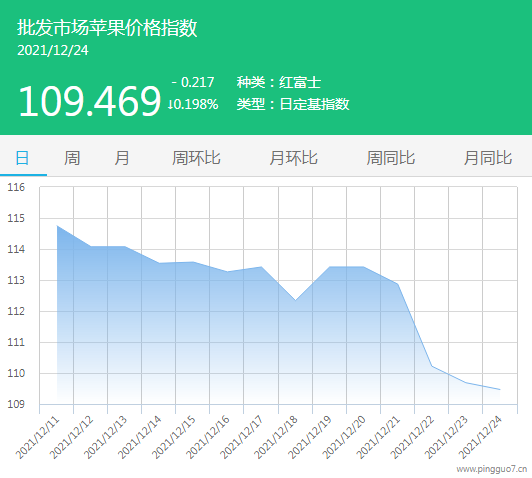Show the 周环比 week-over-week tab
532x478 pixels.
(x=196, y=158)
